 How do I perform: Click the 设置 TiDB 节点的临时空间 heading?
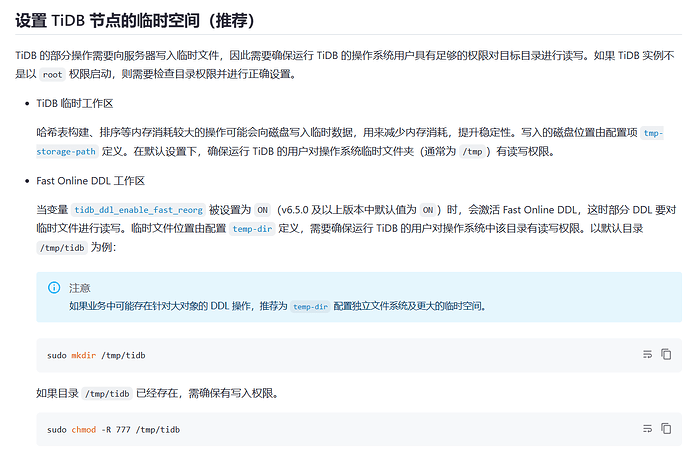click(x=135, y=21)
